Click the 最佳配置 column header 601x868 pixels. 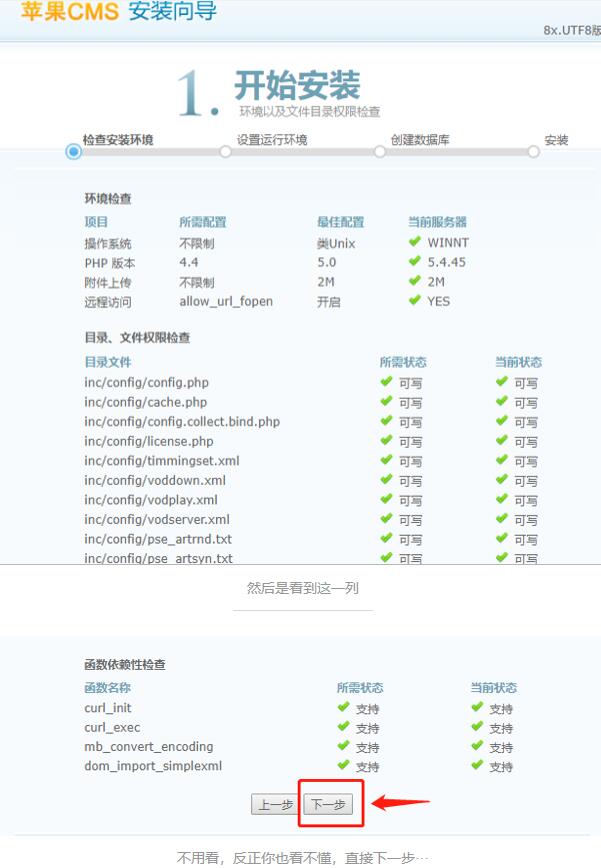coord(341,222)
